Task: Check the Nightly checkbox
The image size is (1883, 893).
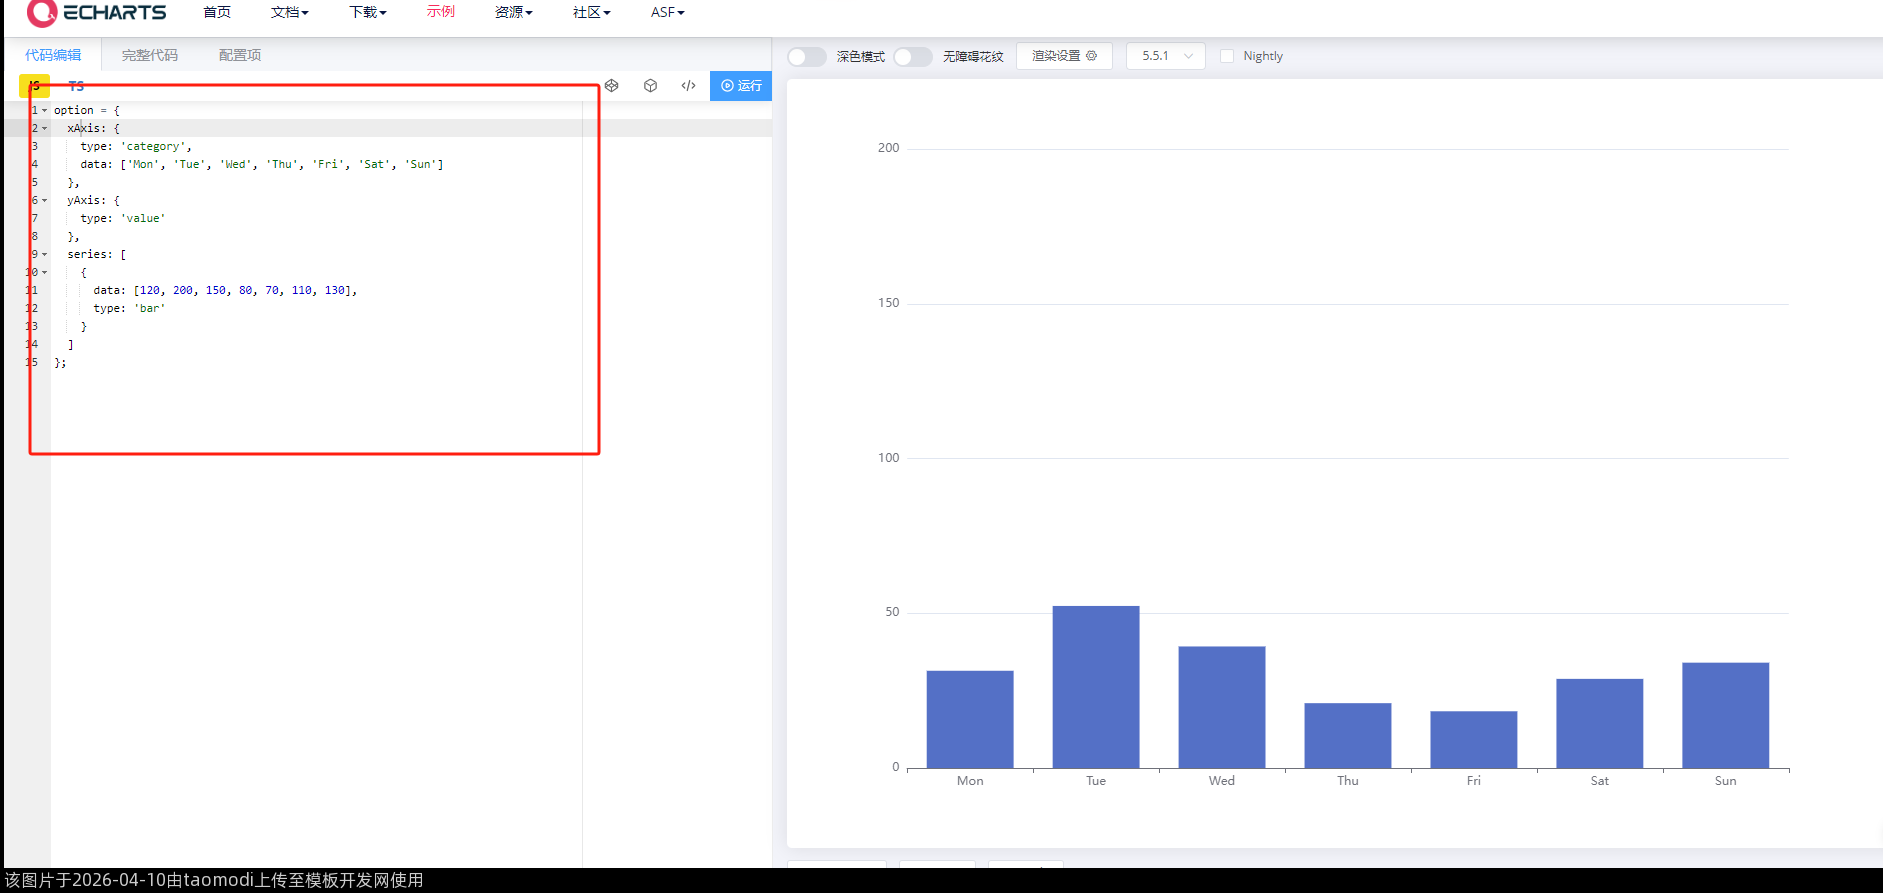Action: point(1227,56)
